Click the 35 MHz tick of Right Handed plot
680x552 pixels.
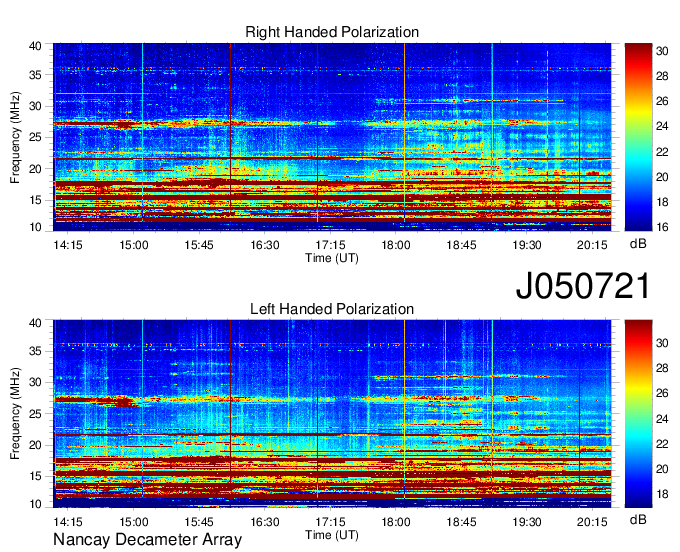tap(35, 75)
